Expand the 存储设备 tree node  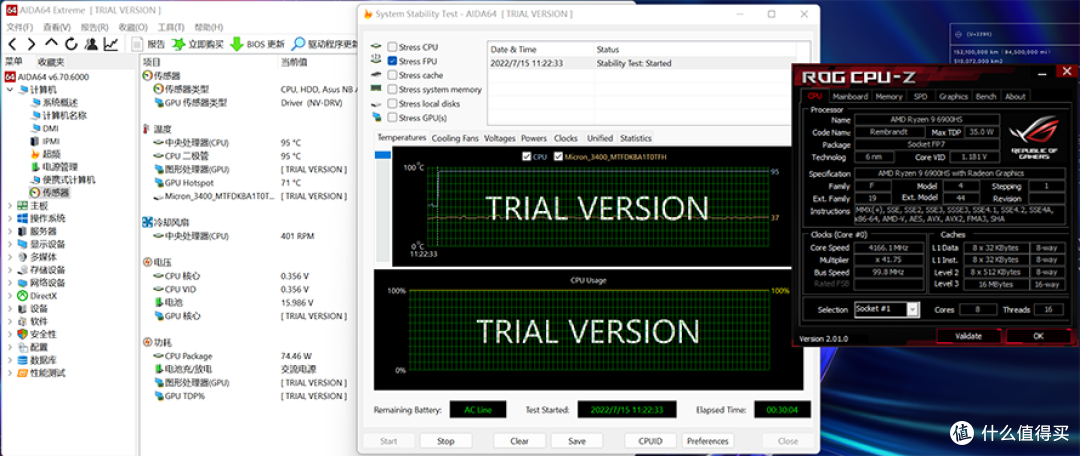point(10,270)
